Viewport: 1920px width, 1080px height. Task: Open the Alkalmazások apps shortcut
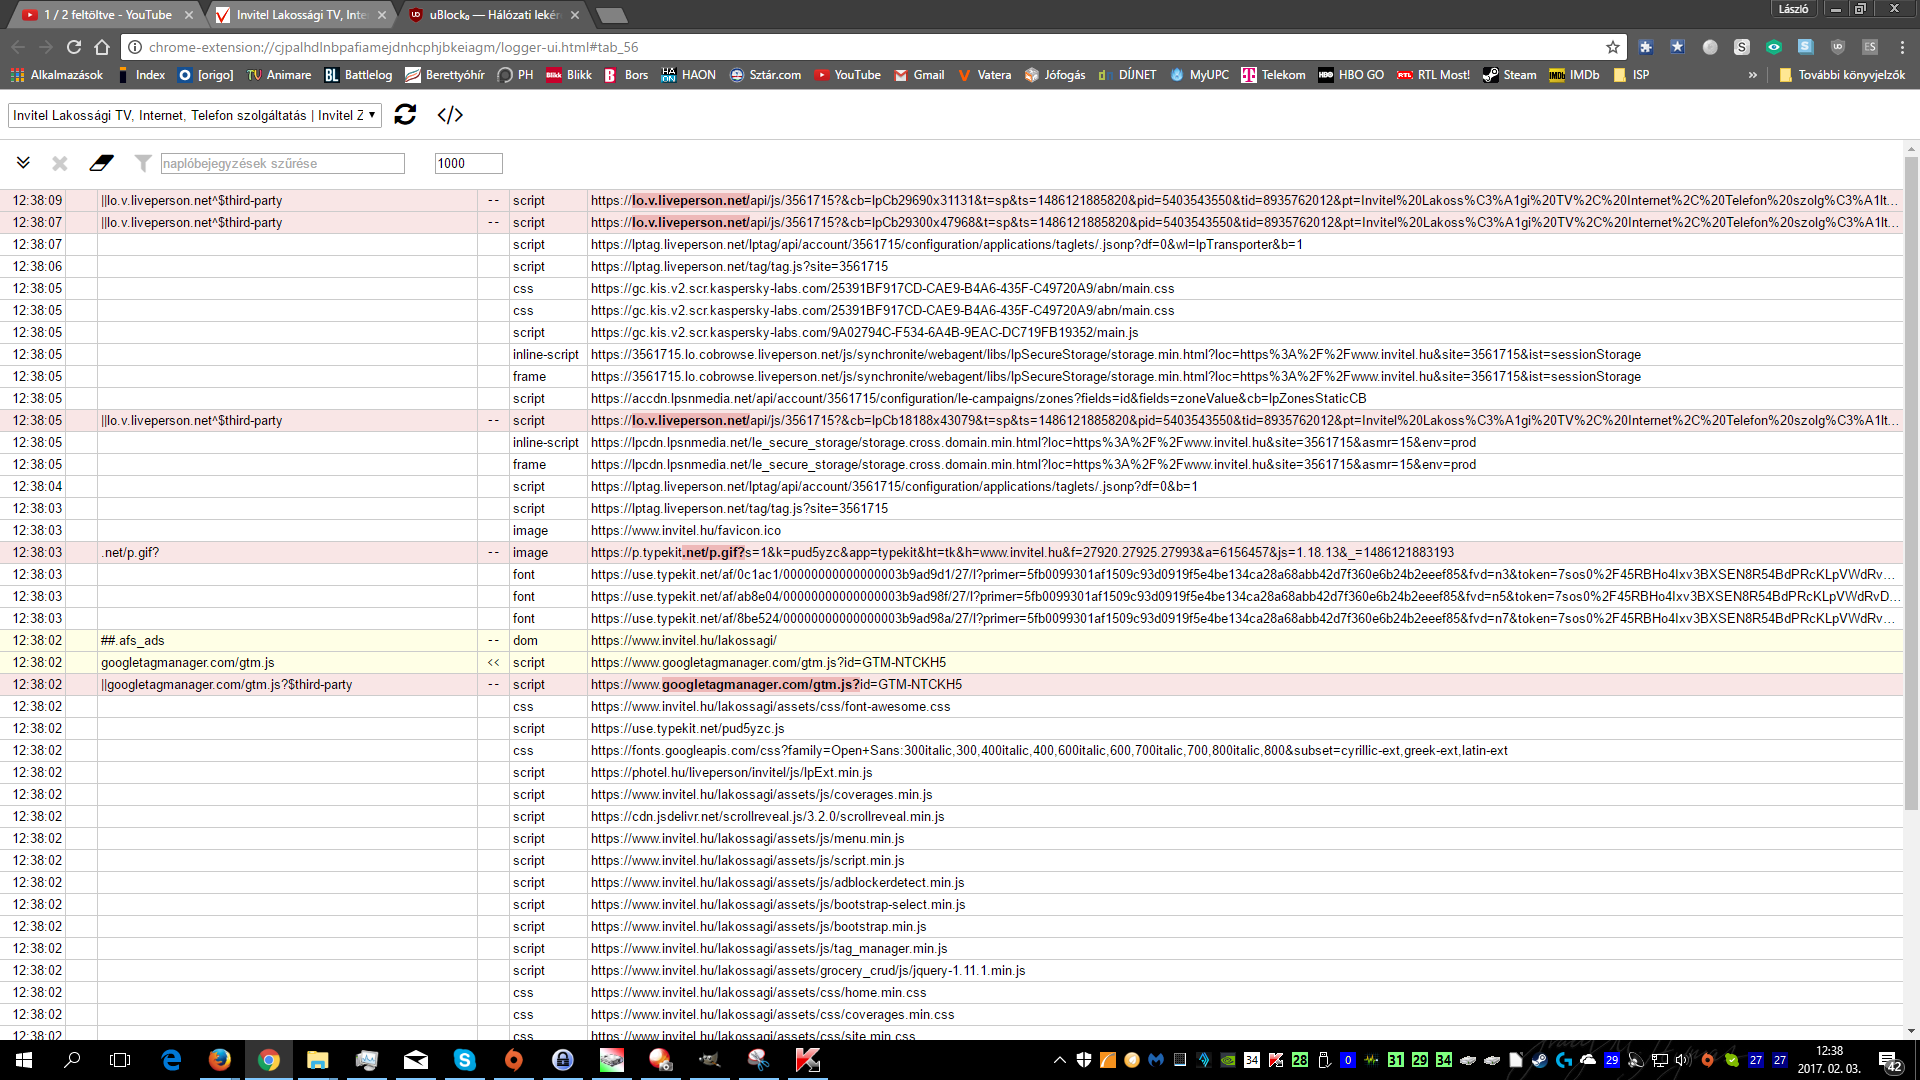click(57, 75)
